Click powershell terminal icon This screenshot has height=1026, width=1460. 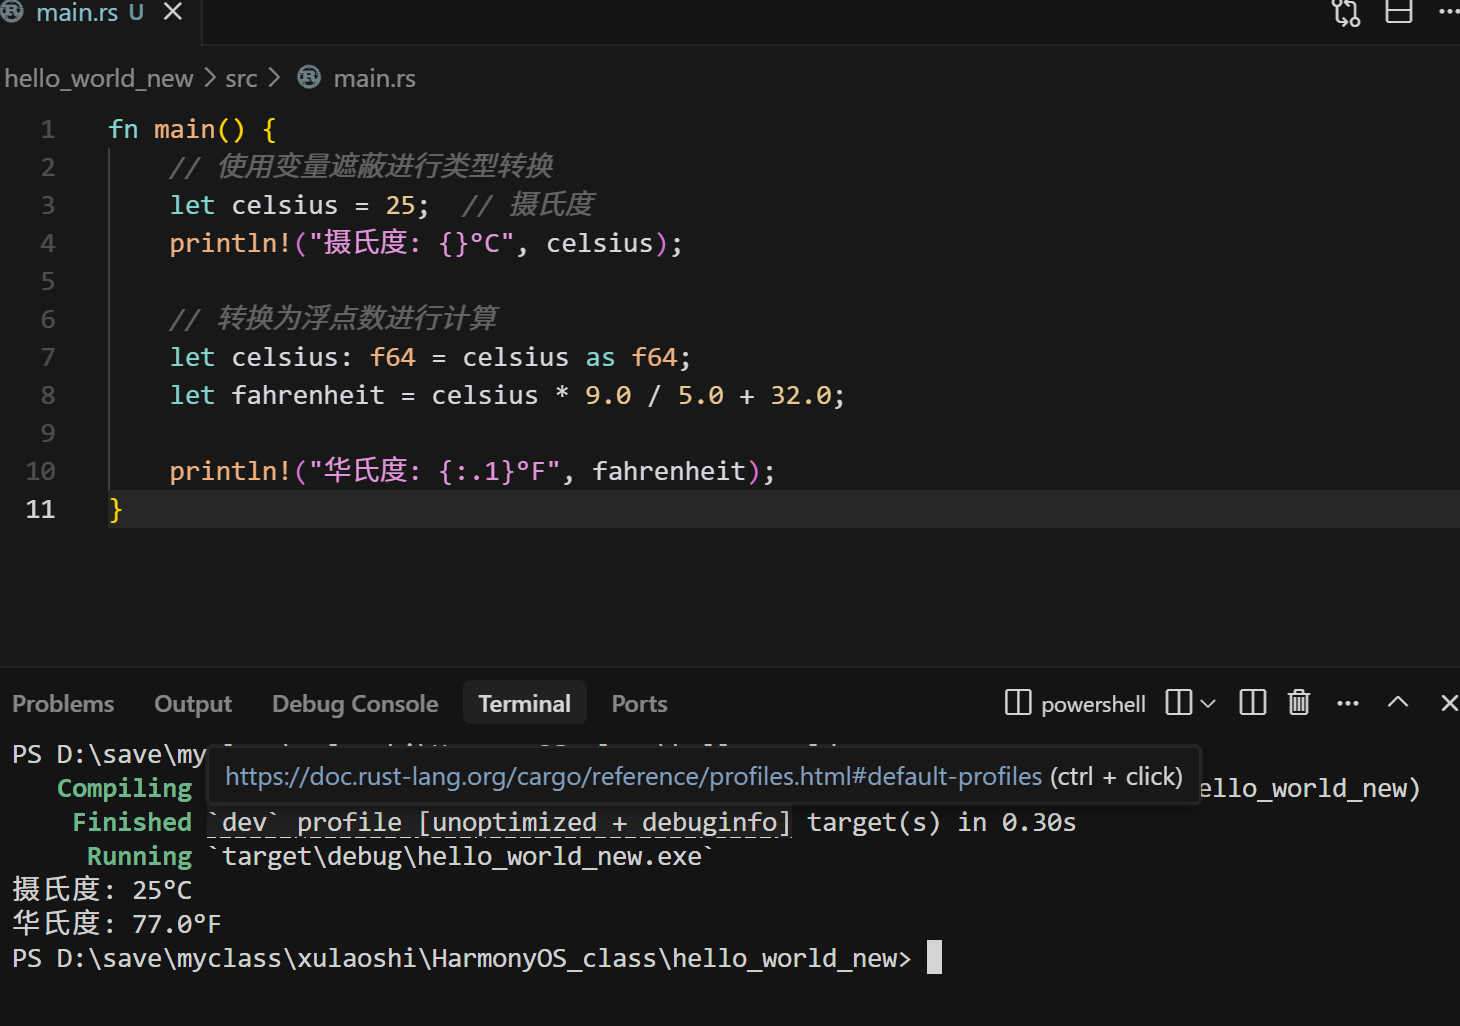(x=1017, y=702)
